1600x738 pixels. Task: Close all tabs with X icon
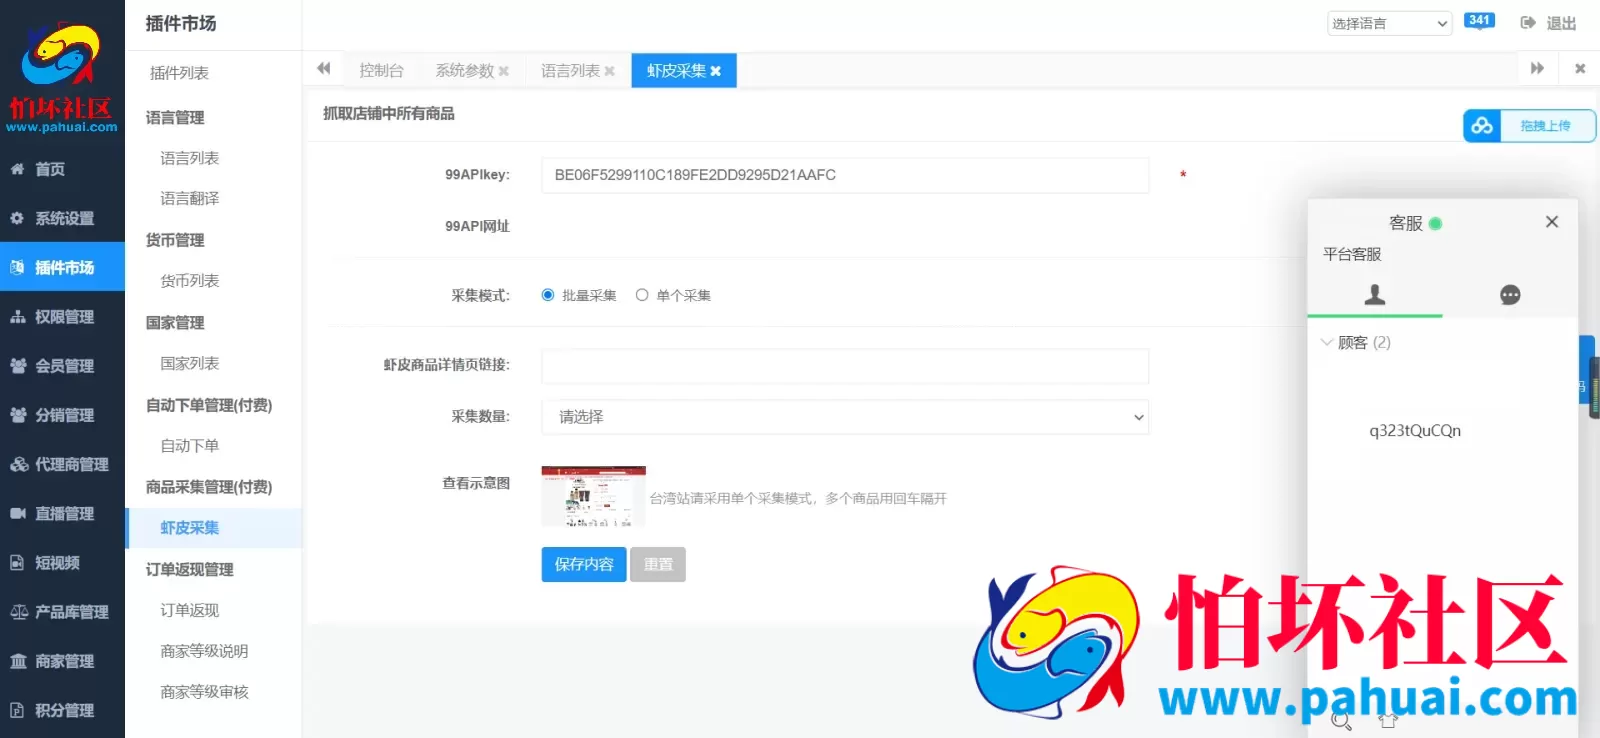1580,68
